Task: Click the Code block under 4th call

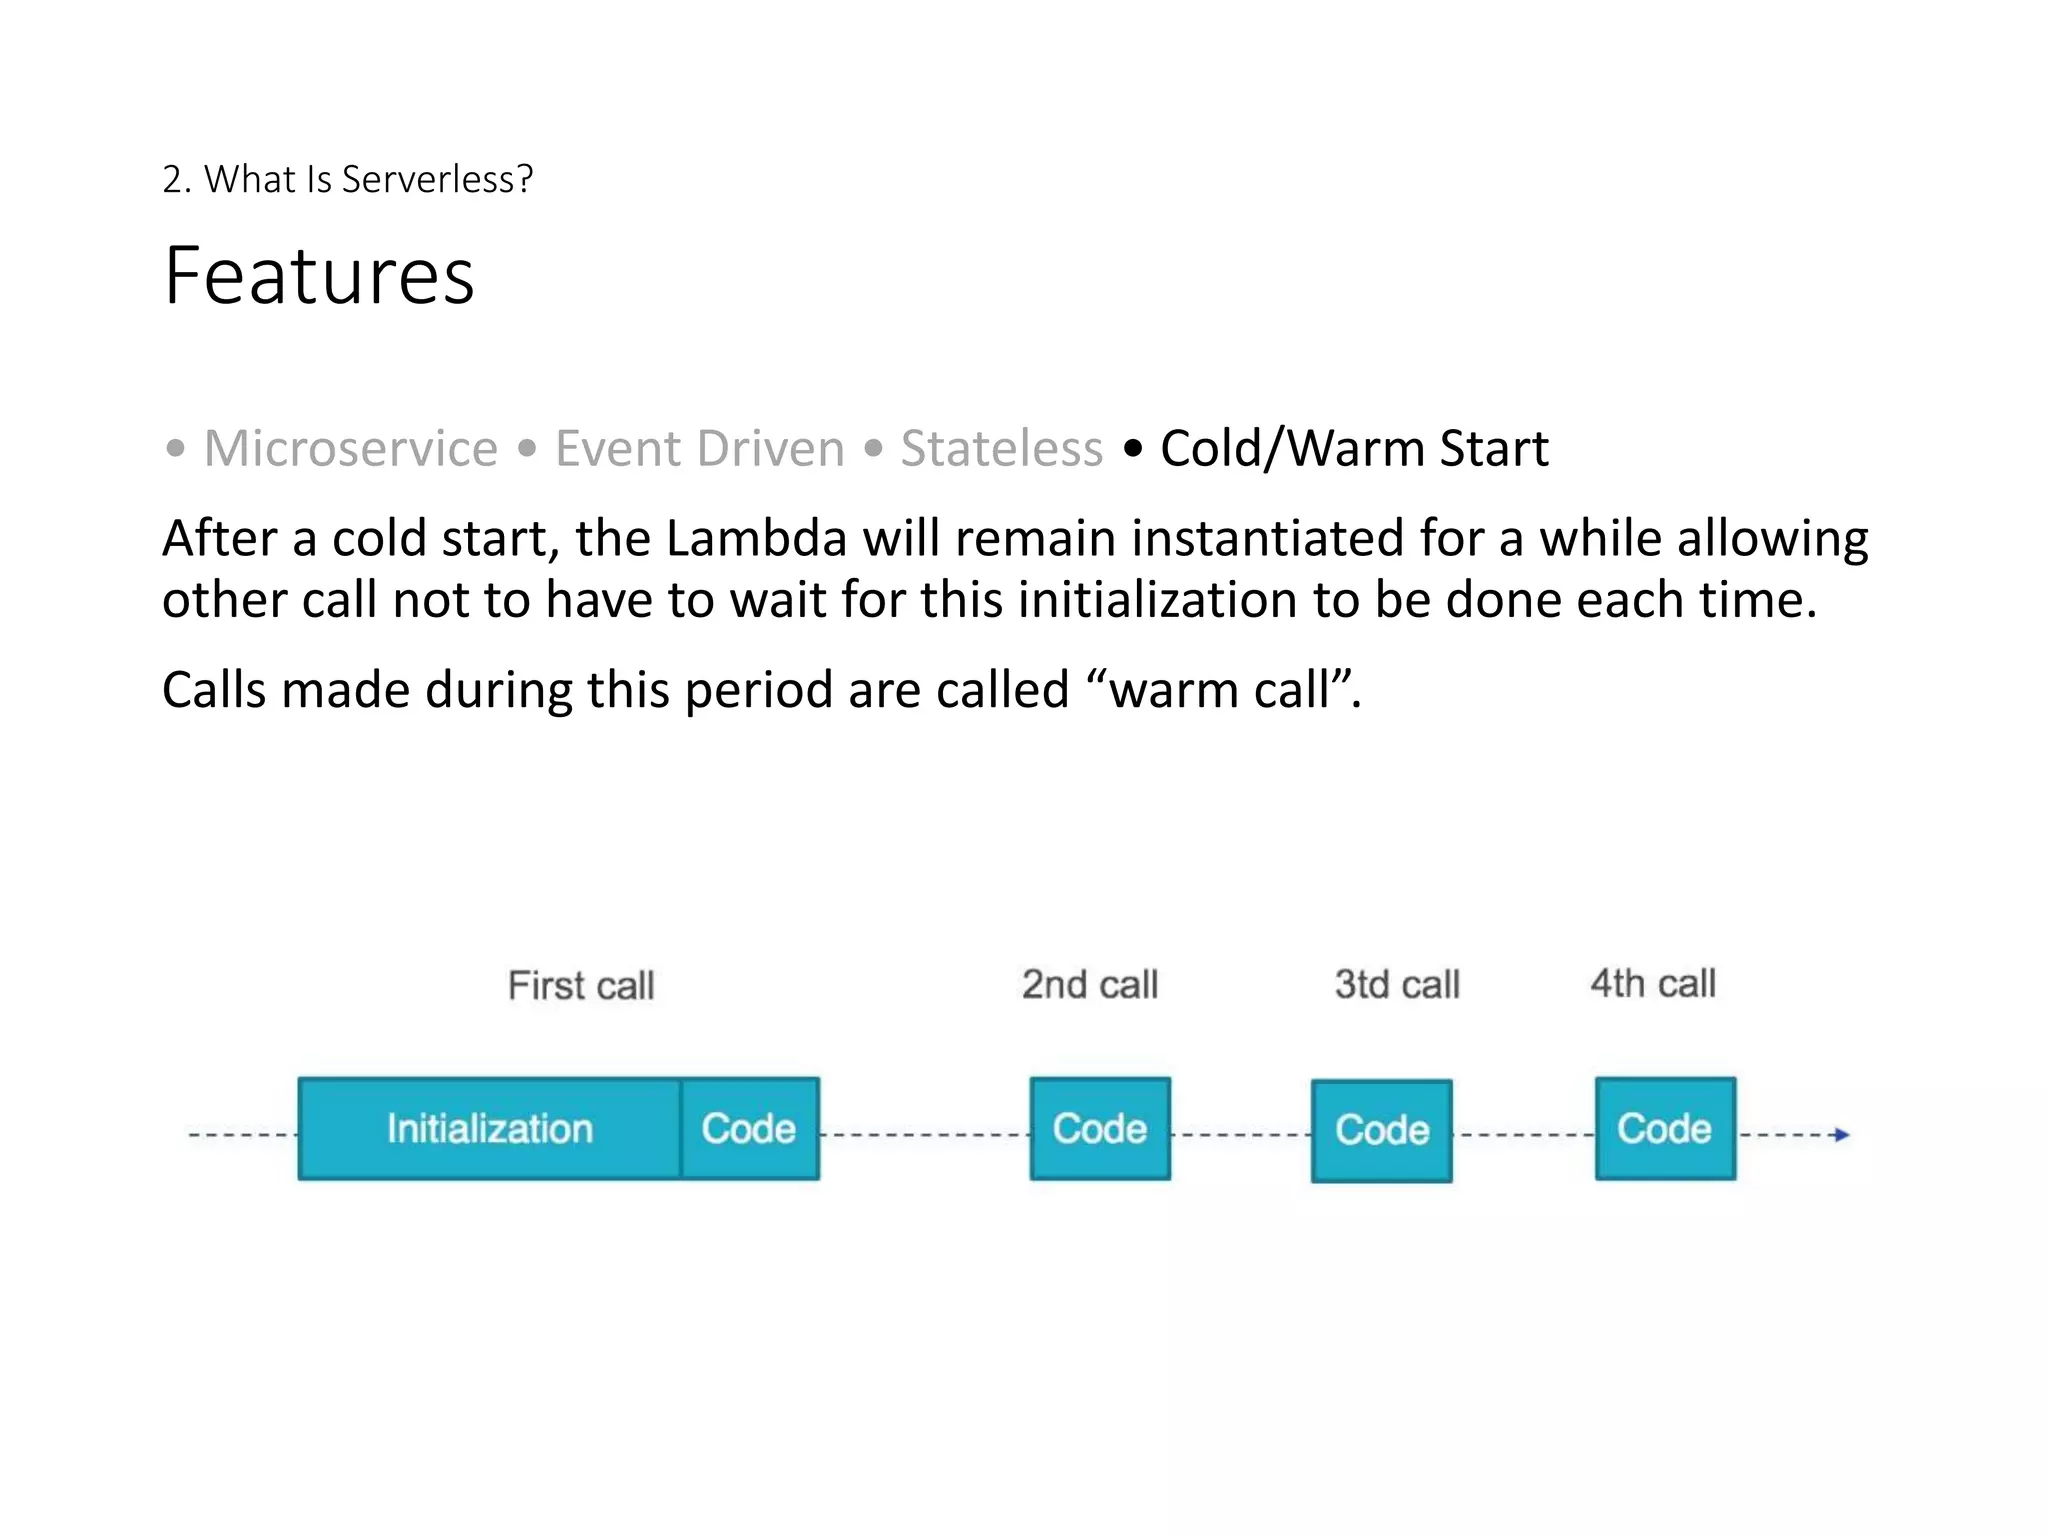Action: [x=1665, y=1129]
